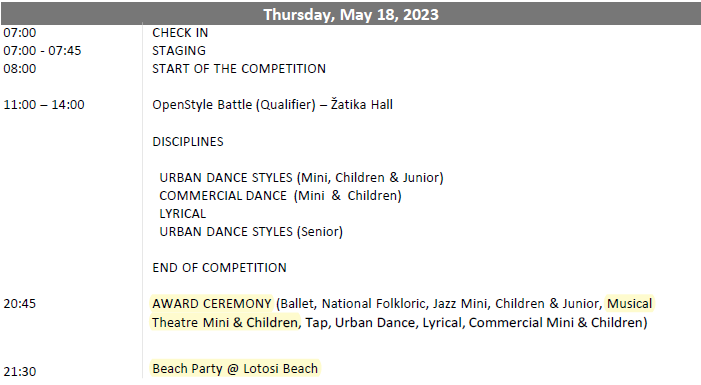
Task: Select START OF THE COMPETITION text
Action: point(239,68)
